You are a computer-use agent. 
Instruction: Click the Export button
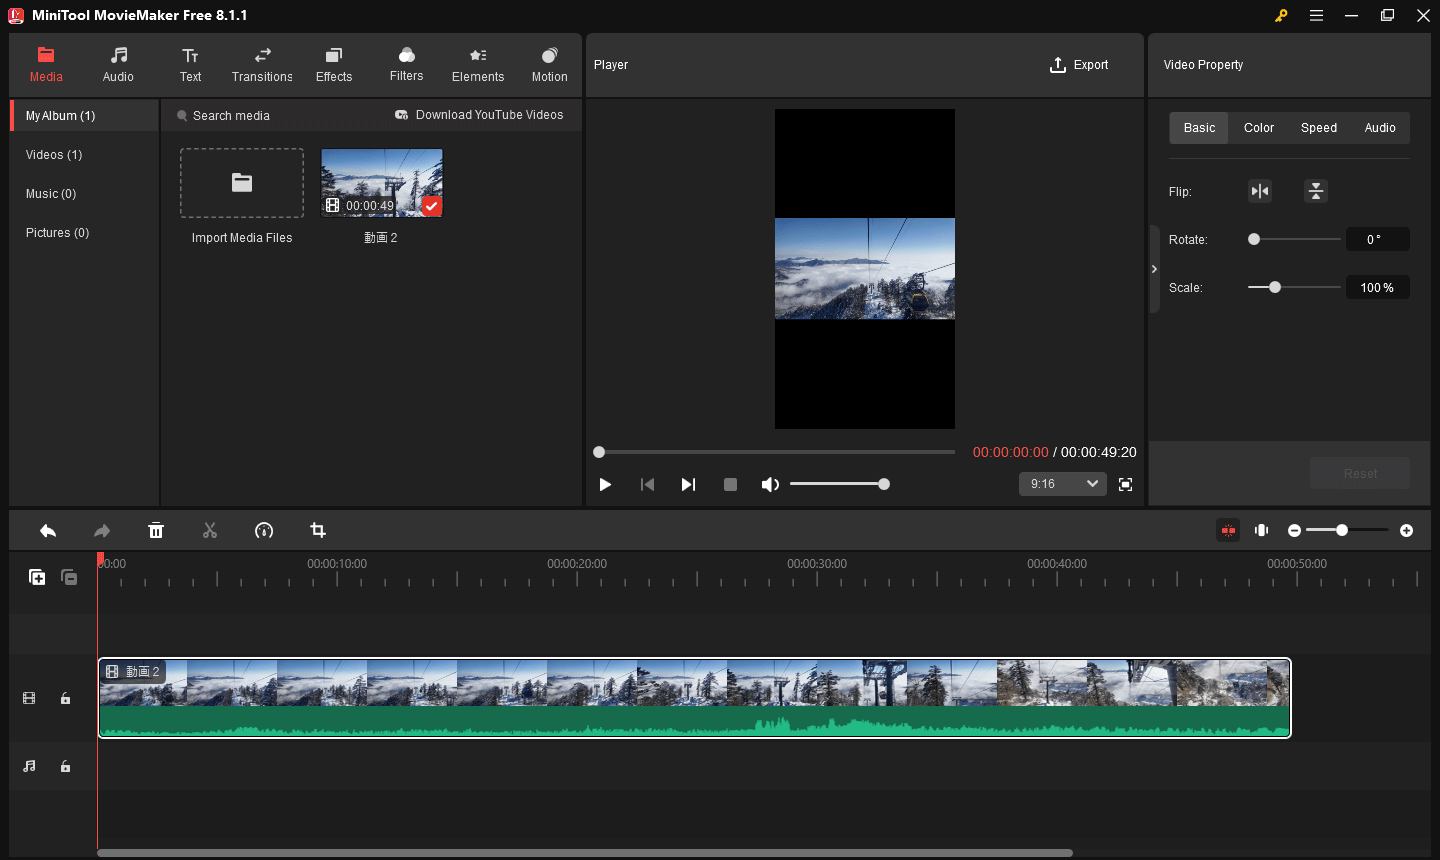coord(1079,65)
